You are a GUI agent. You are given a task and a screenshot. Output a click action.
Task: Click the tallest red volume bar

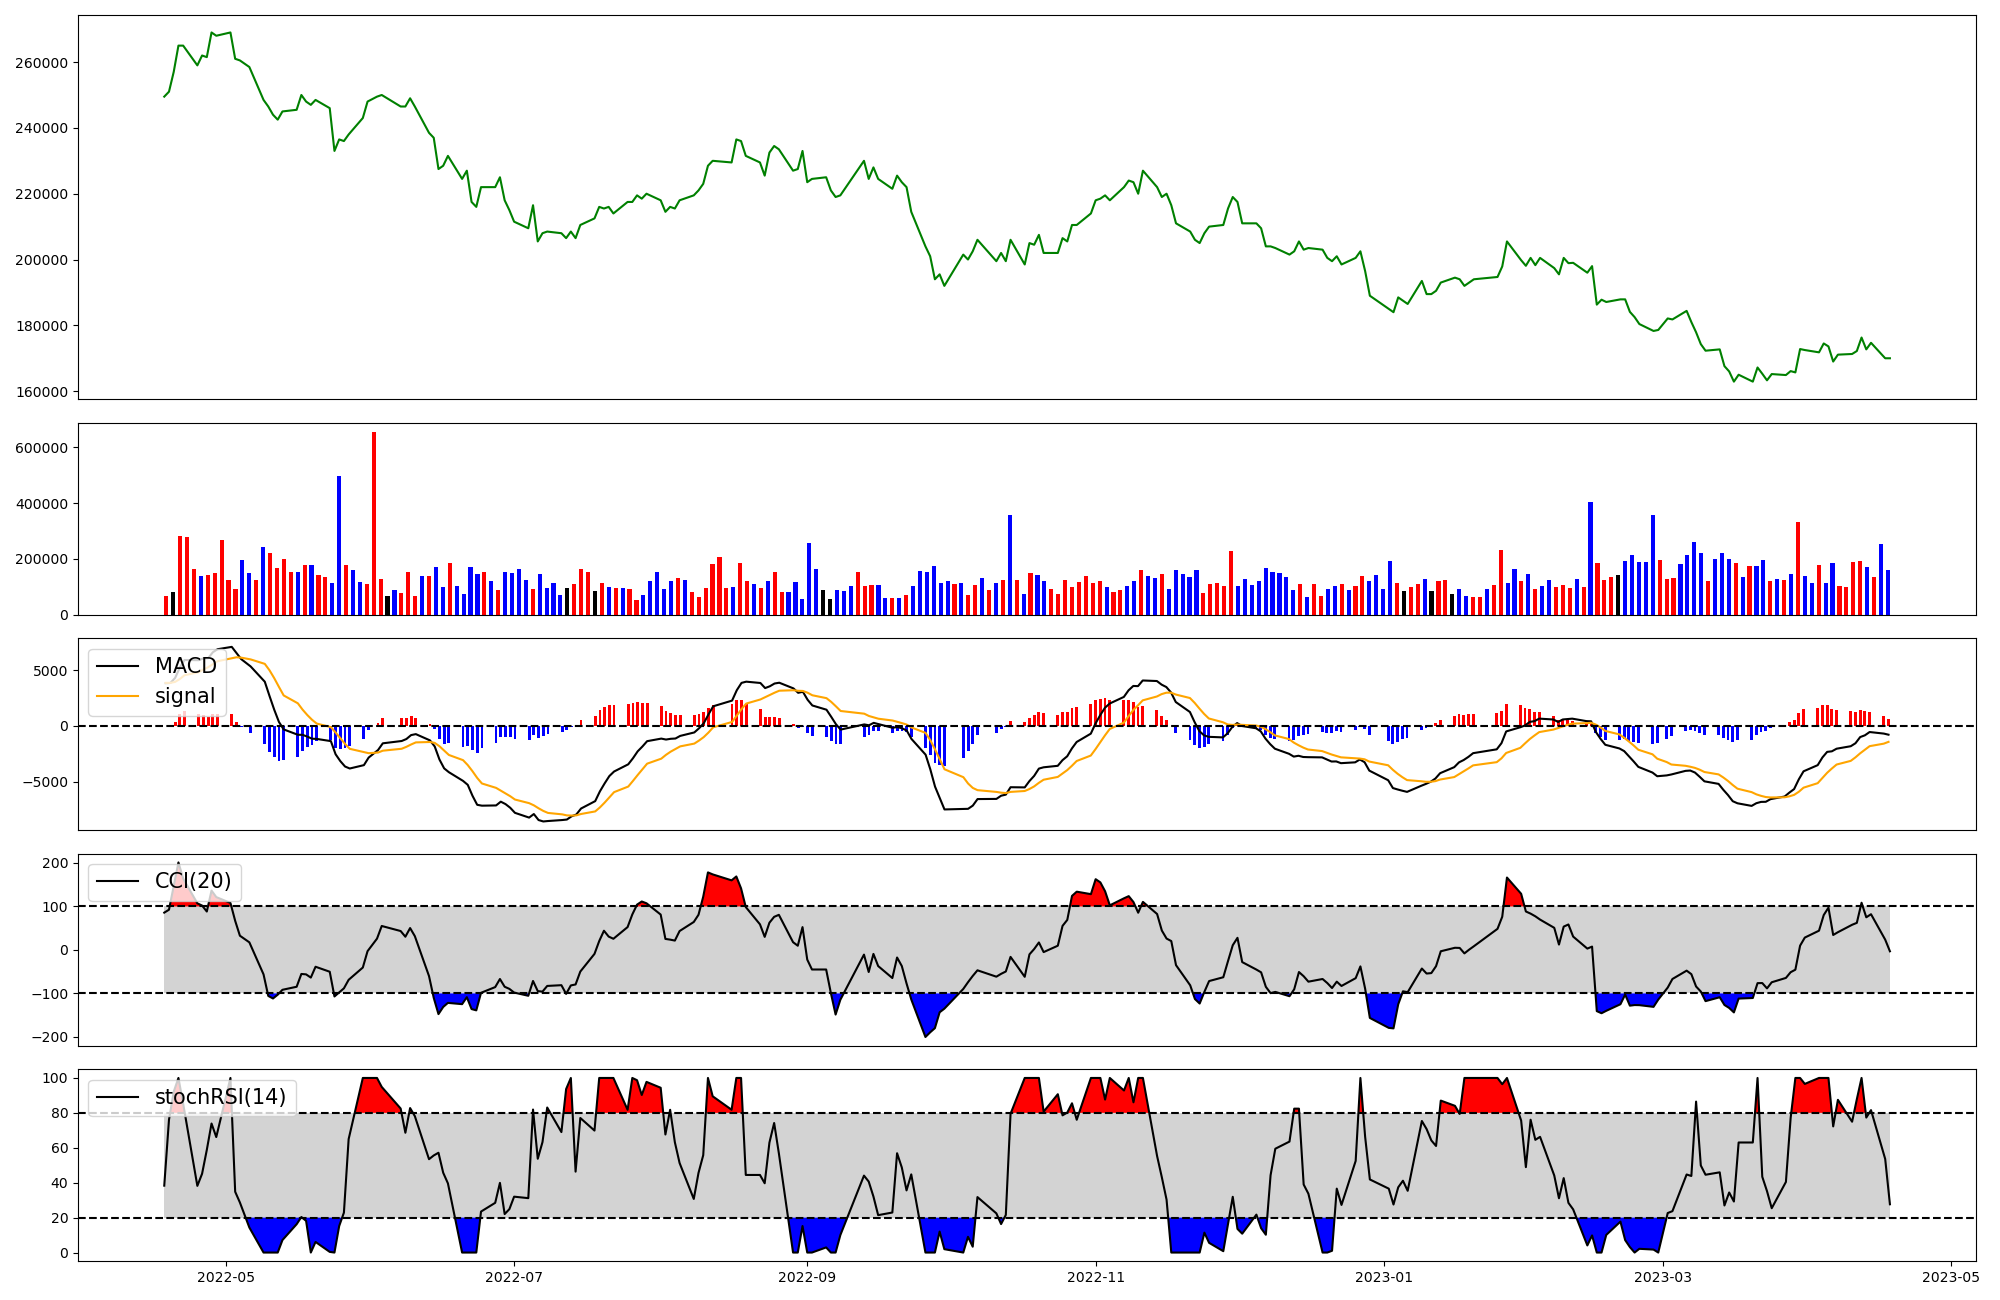(374, 524)
